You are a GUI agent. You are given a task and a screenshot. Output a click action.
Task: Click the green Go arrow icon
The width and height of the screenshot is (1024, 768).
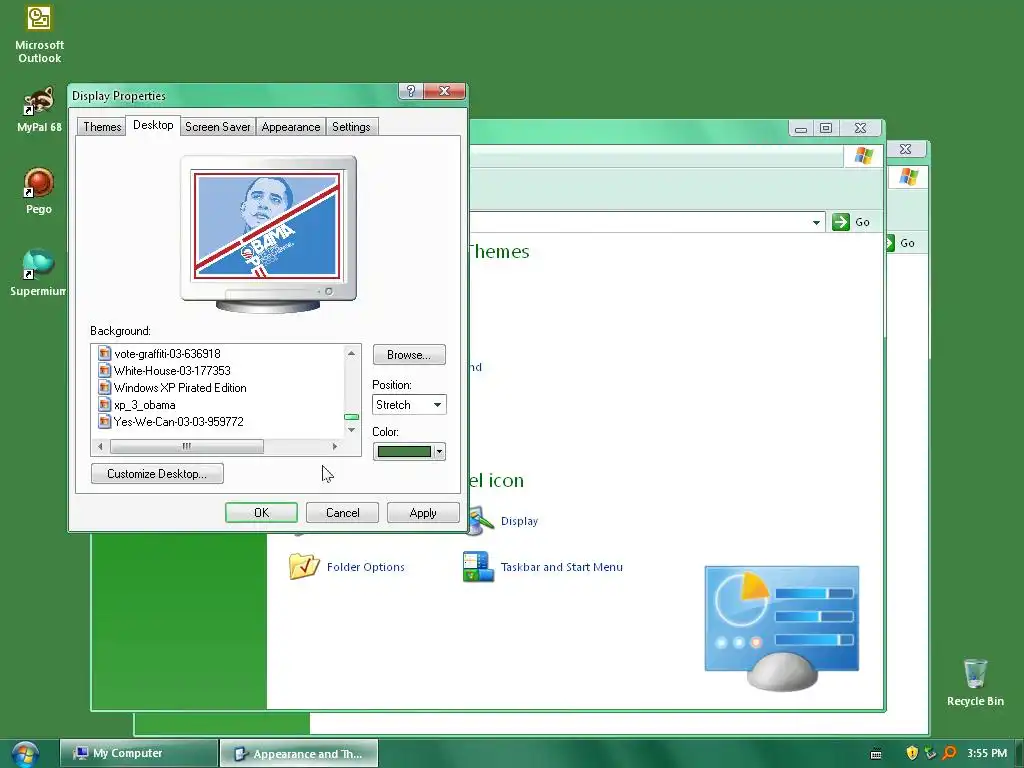[840, 222]
